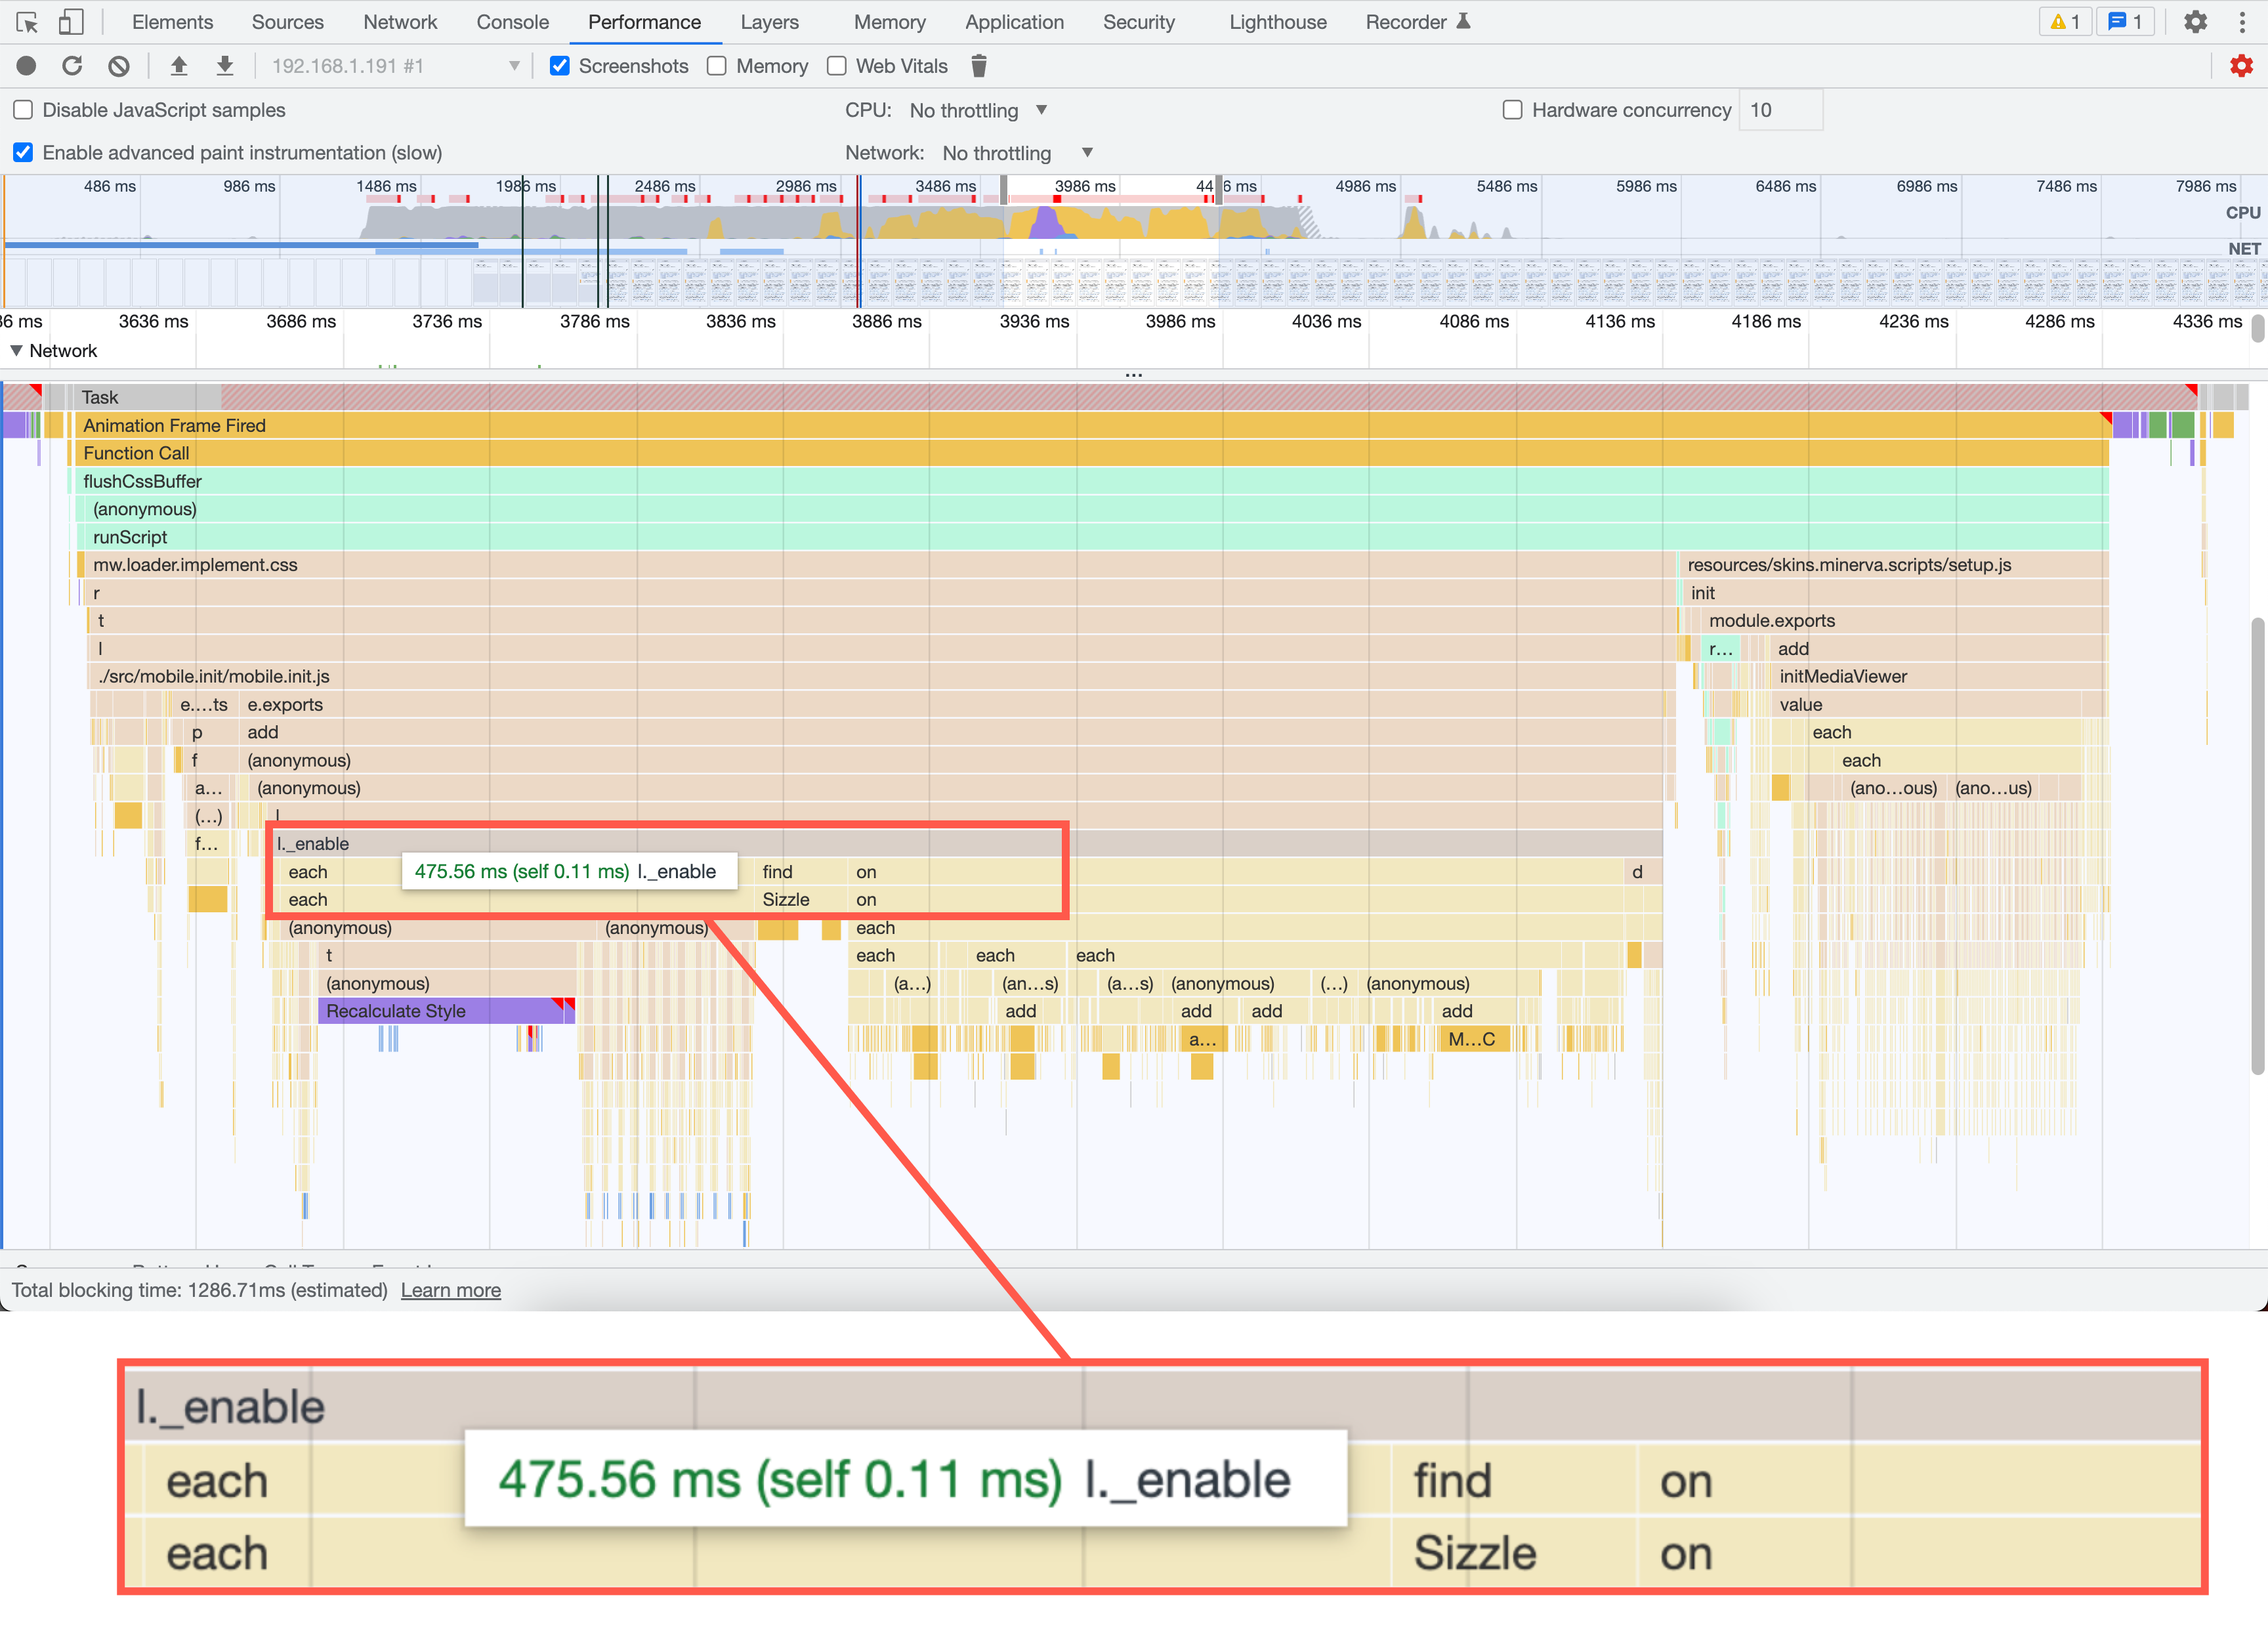Click the reload and profile icon

pos(72,66)
